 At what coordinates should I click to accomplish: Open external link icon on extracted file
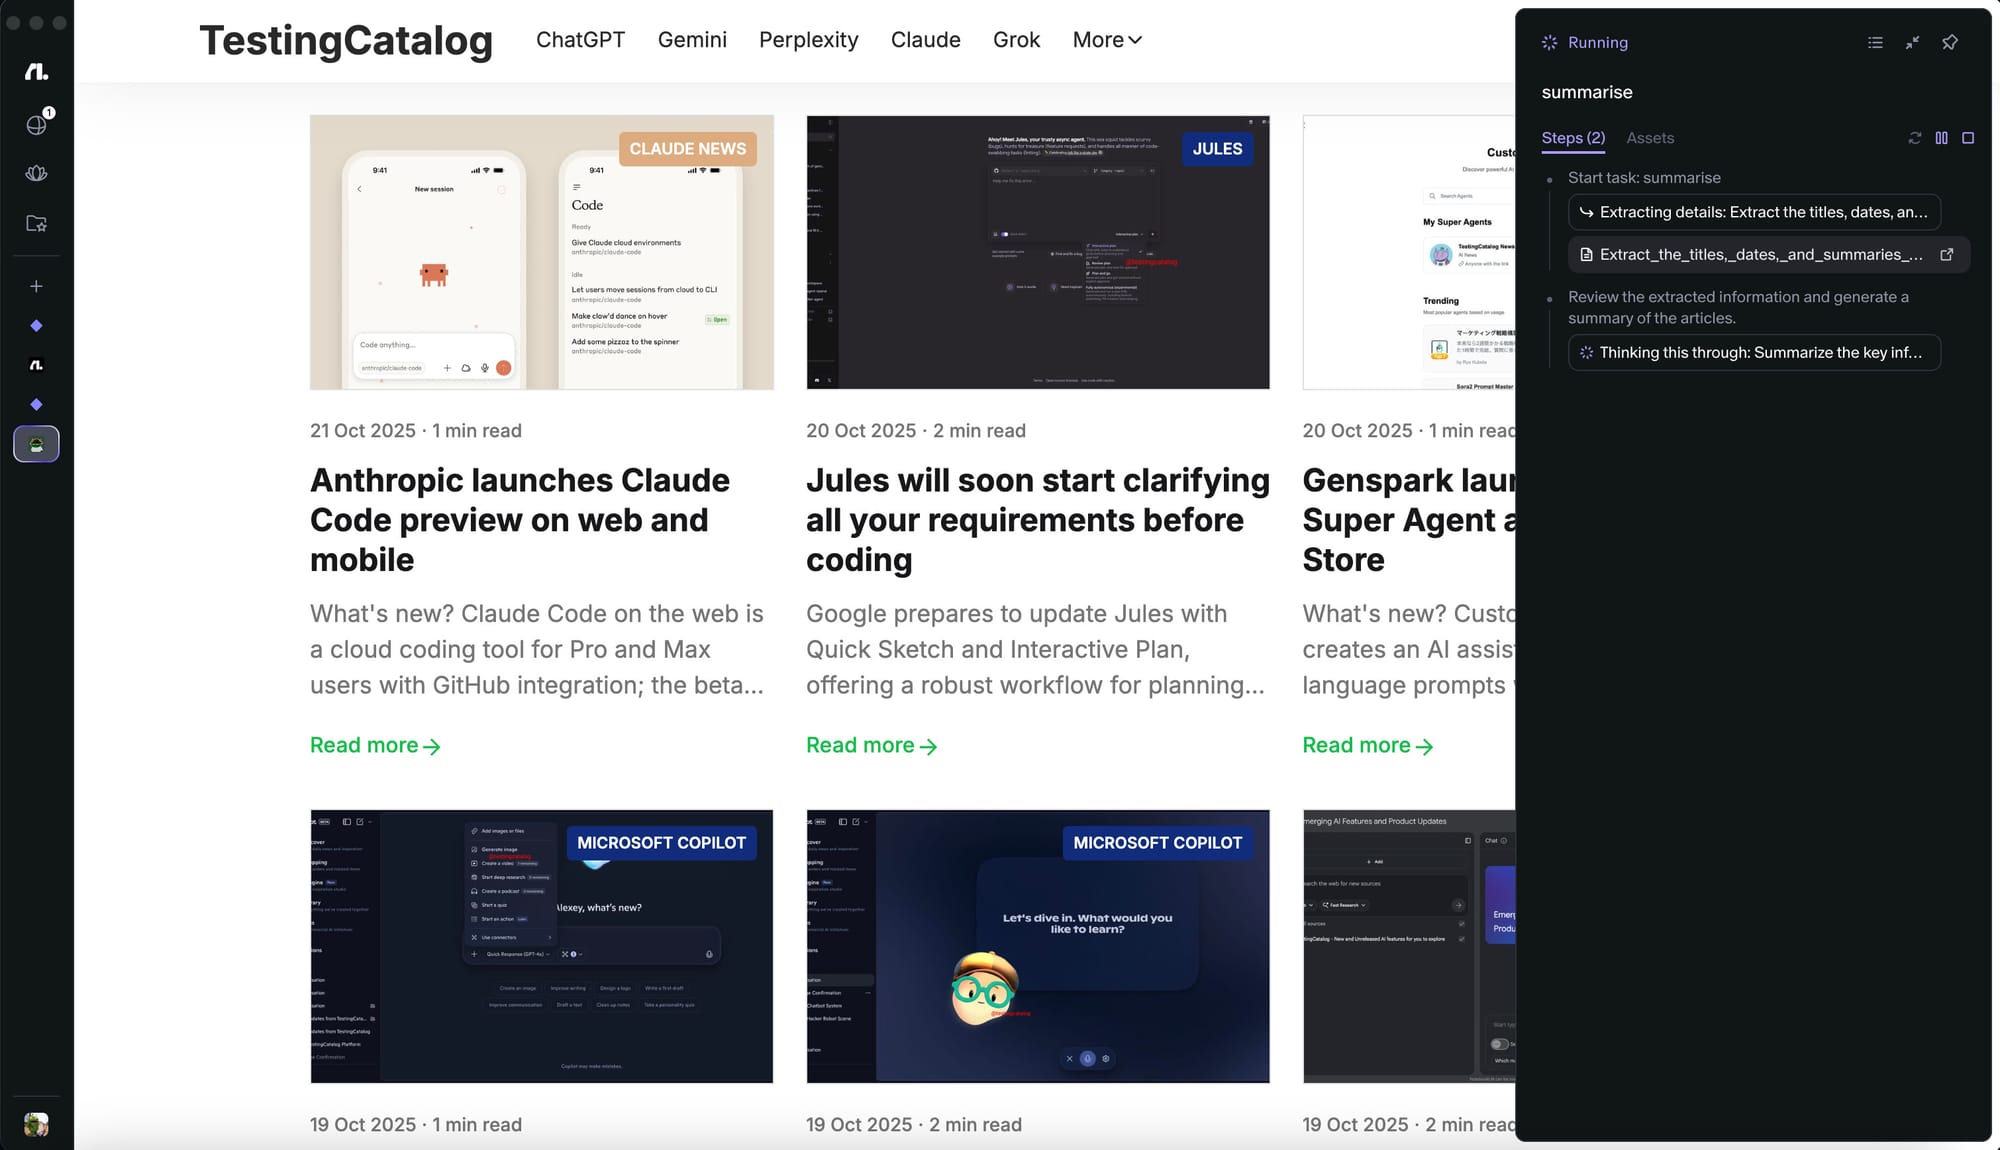click(x=1946, y=255)
